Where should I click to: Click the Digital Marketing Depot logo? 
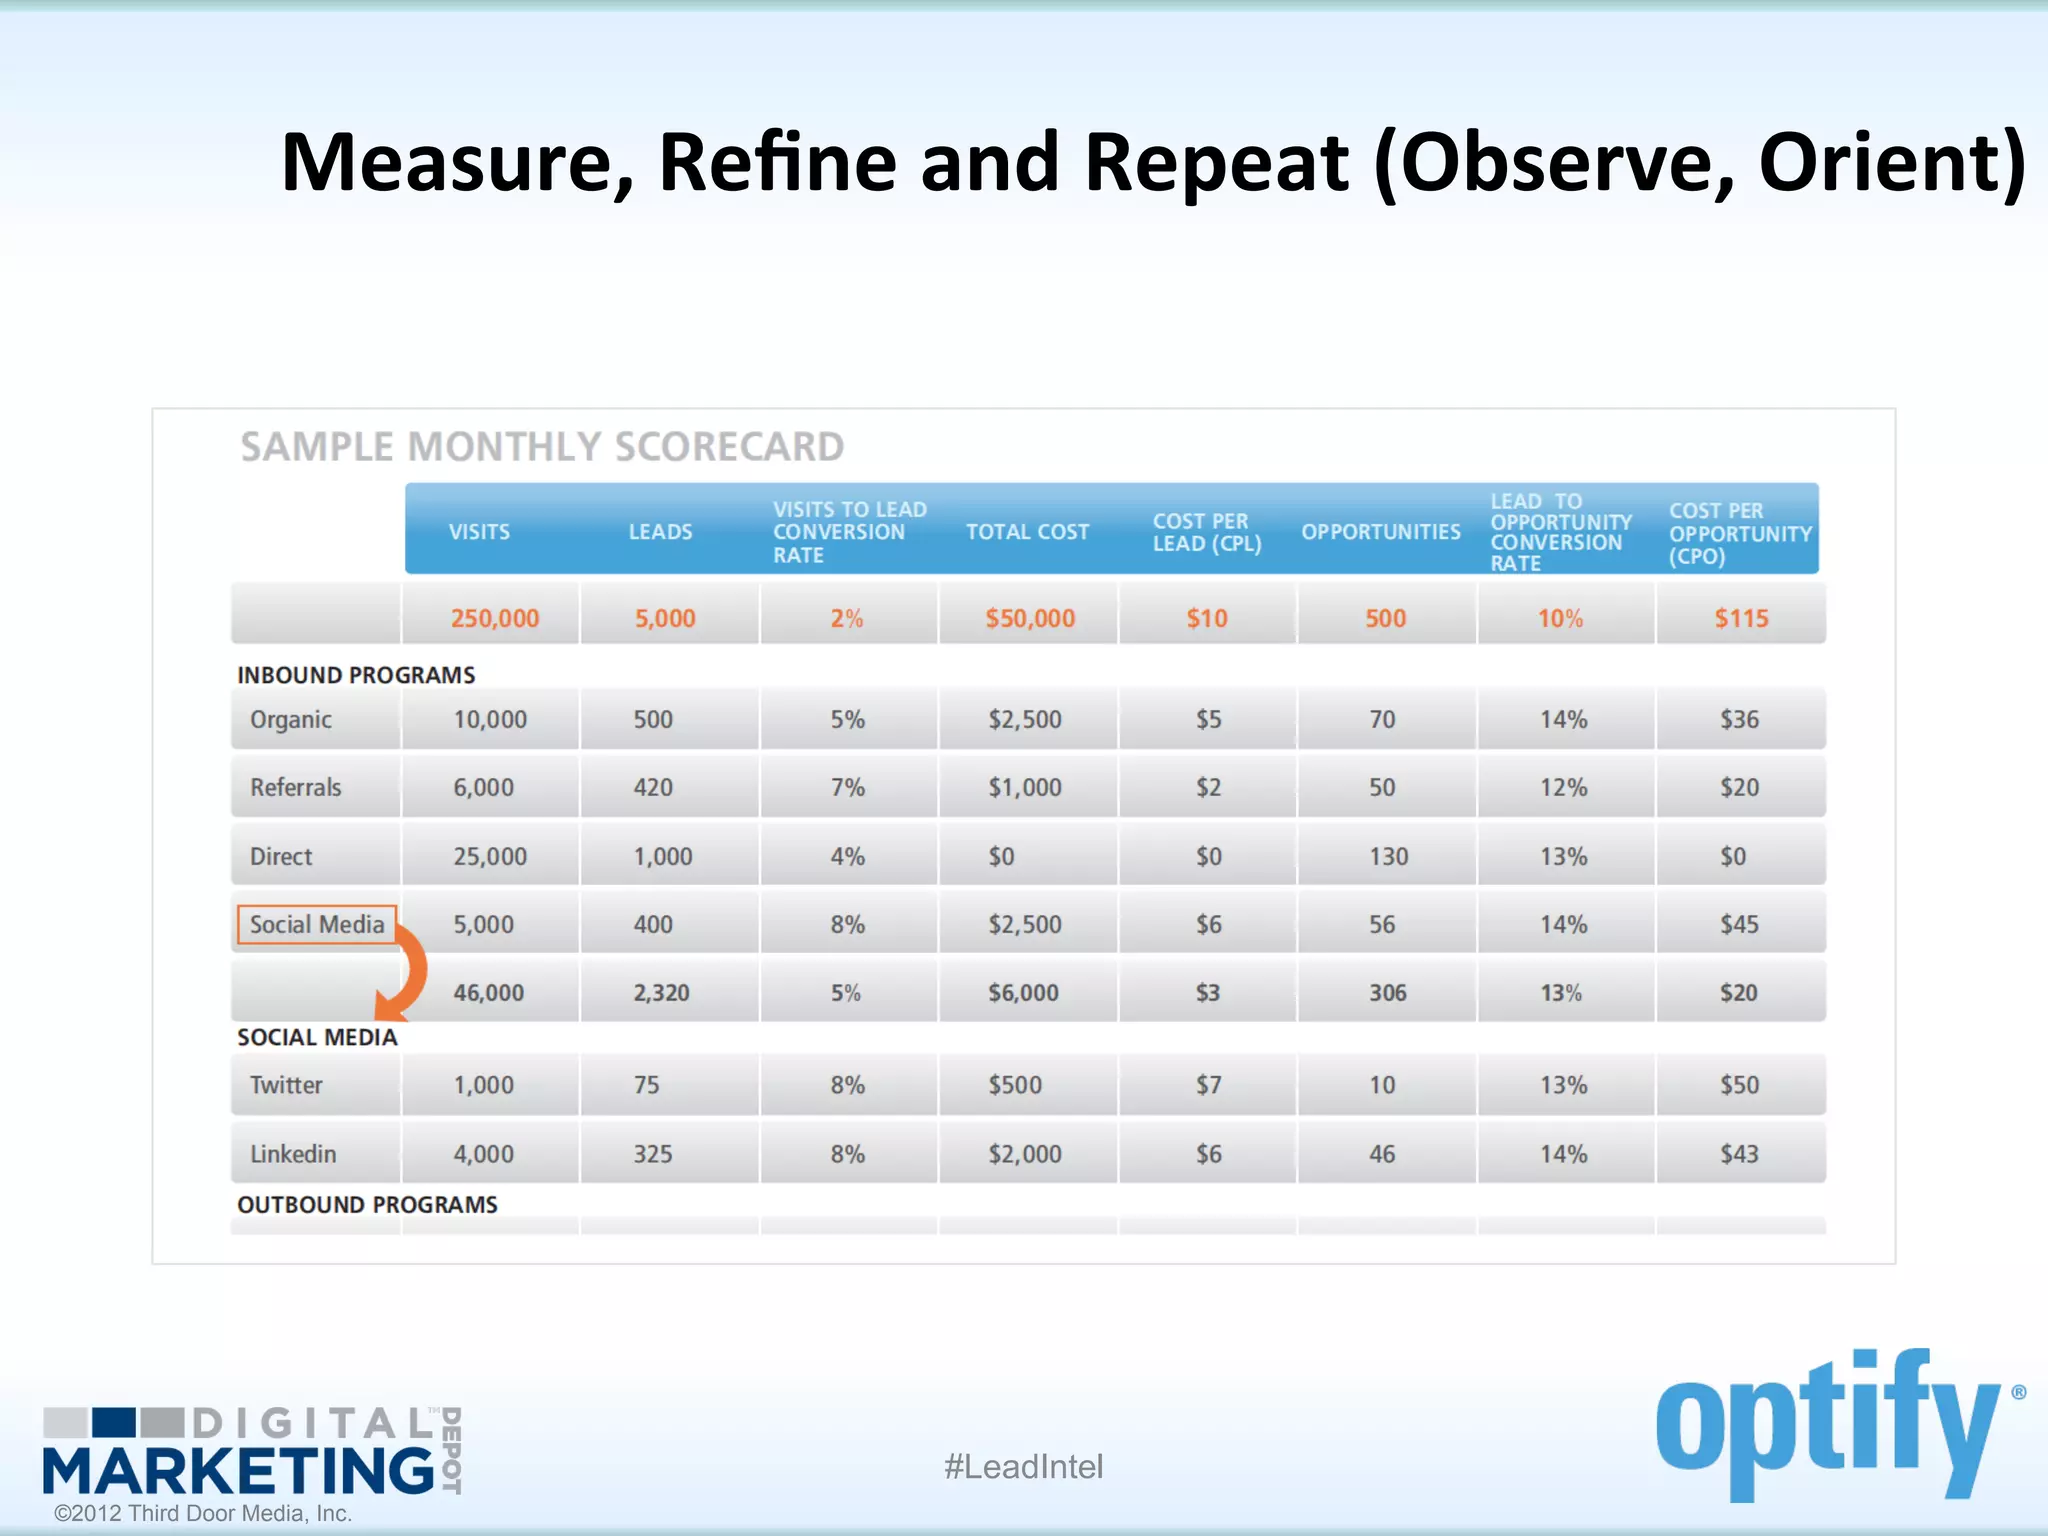pyautogui.click(x=252, y=1451)
